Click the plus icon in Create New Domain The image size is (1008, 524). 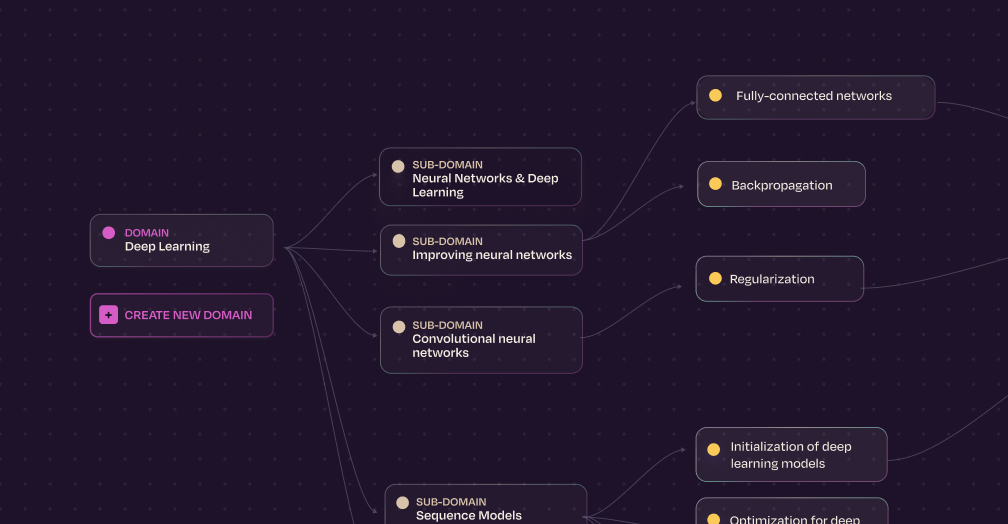(108, 315)
